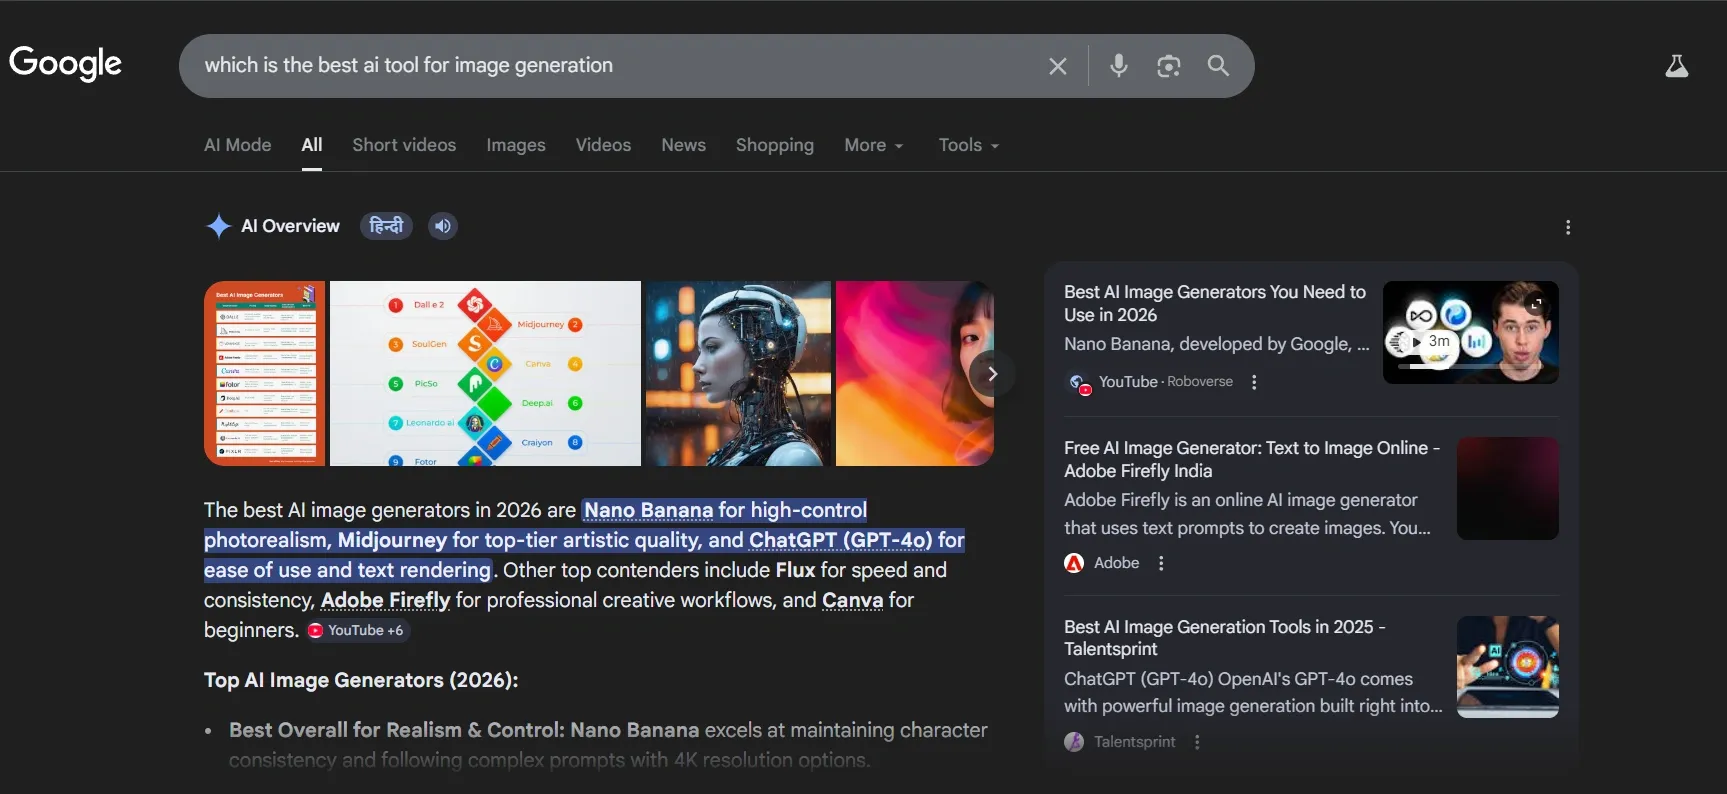Open Best AI Image Generation Tools 2025 Talentsprint link
The height and width of the screenshot is (794, 1727).
pyautogui.click(x=1225, y=638)
